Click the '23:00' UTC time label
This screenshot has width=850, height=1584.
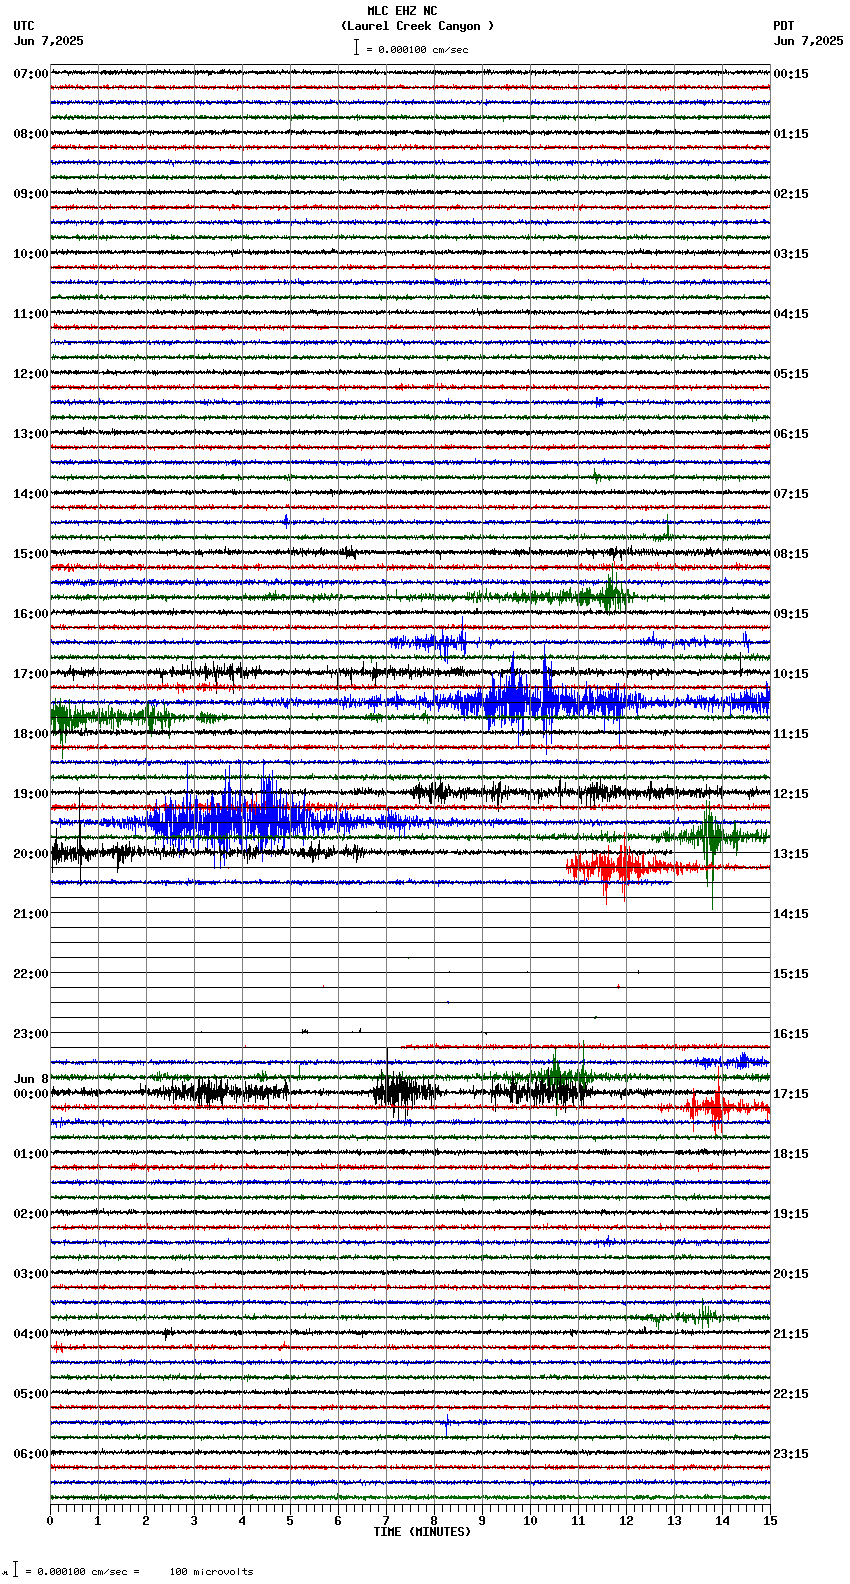(31, 1034)
